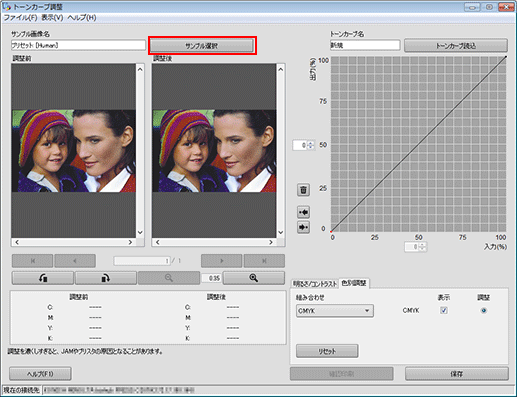This screenshot has height=397, width=517.
Task: Click the トーンカーブ名 input field
Action: tap(365, 45)
